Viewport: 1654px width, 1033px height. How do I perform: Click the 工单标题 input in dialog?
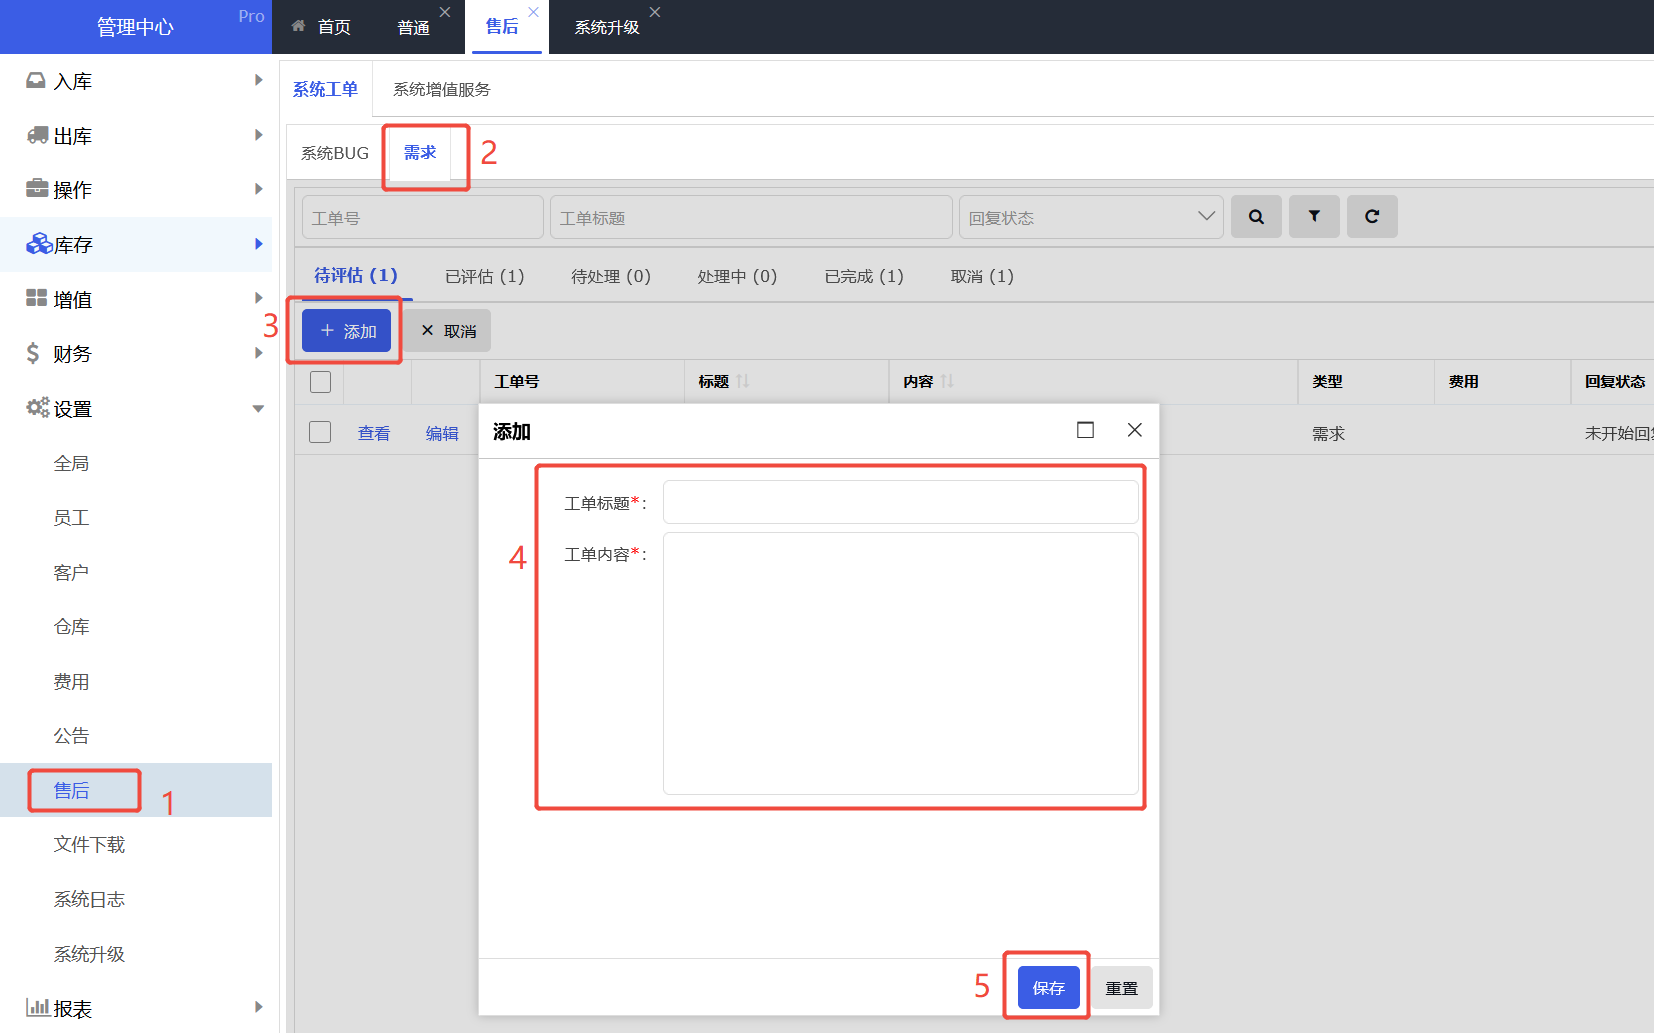pos(901,502)
